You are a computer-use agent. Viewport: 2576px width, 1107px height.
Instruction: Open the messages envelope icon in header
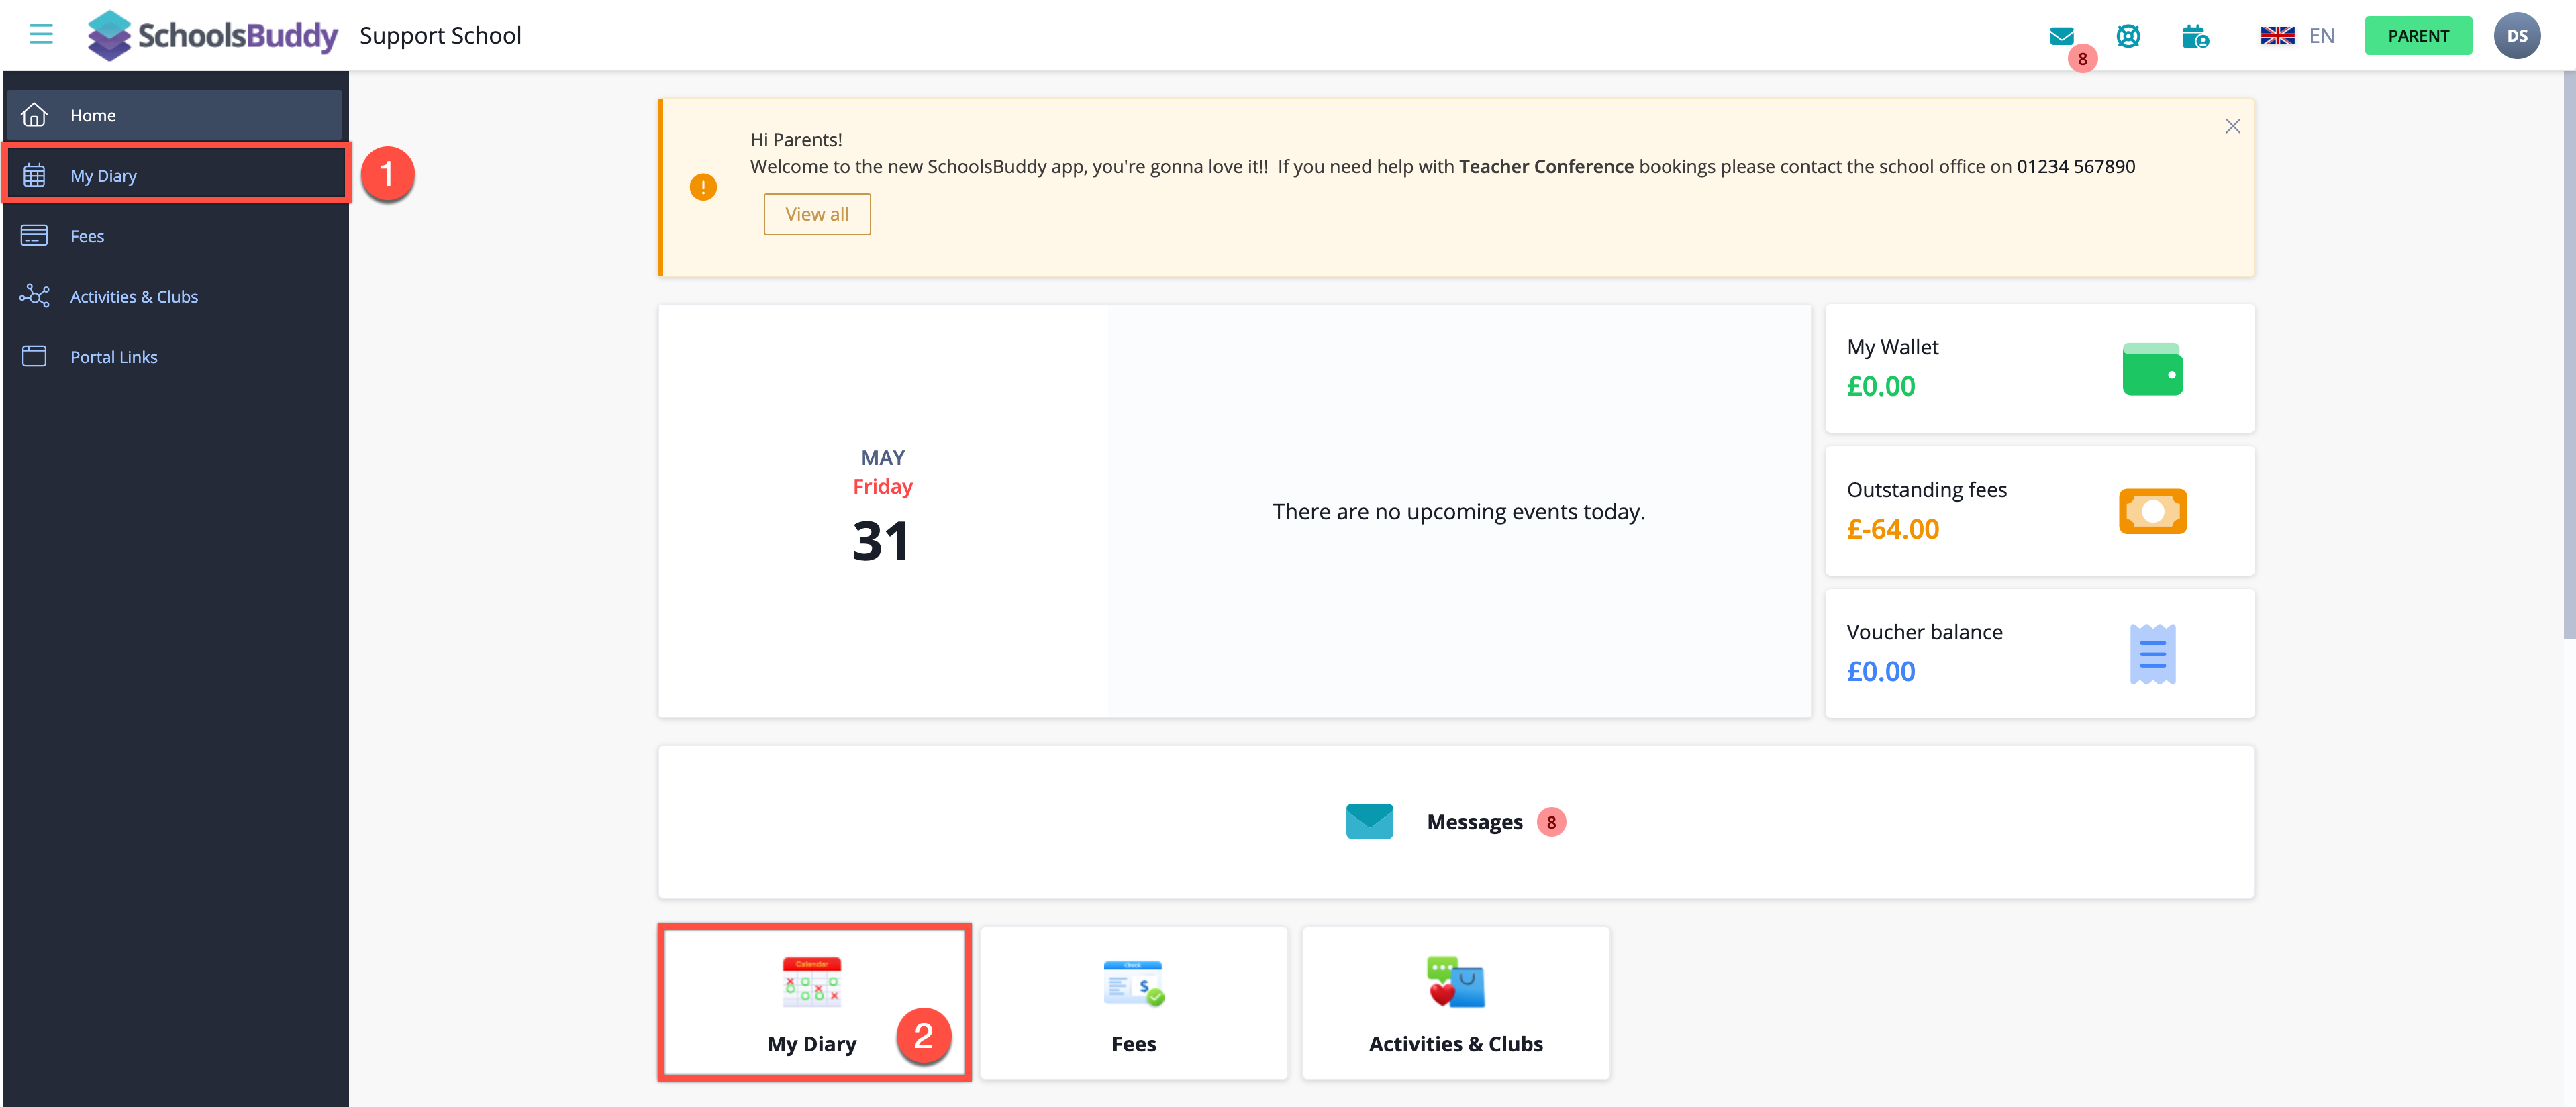[2061, 36]
